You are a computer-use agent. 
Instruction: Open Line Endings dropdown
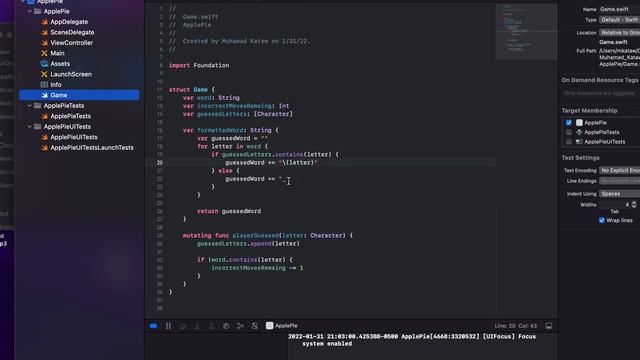coord(619,181)
